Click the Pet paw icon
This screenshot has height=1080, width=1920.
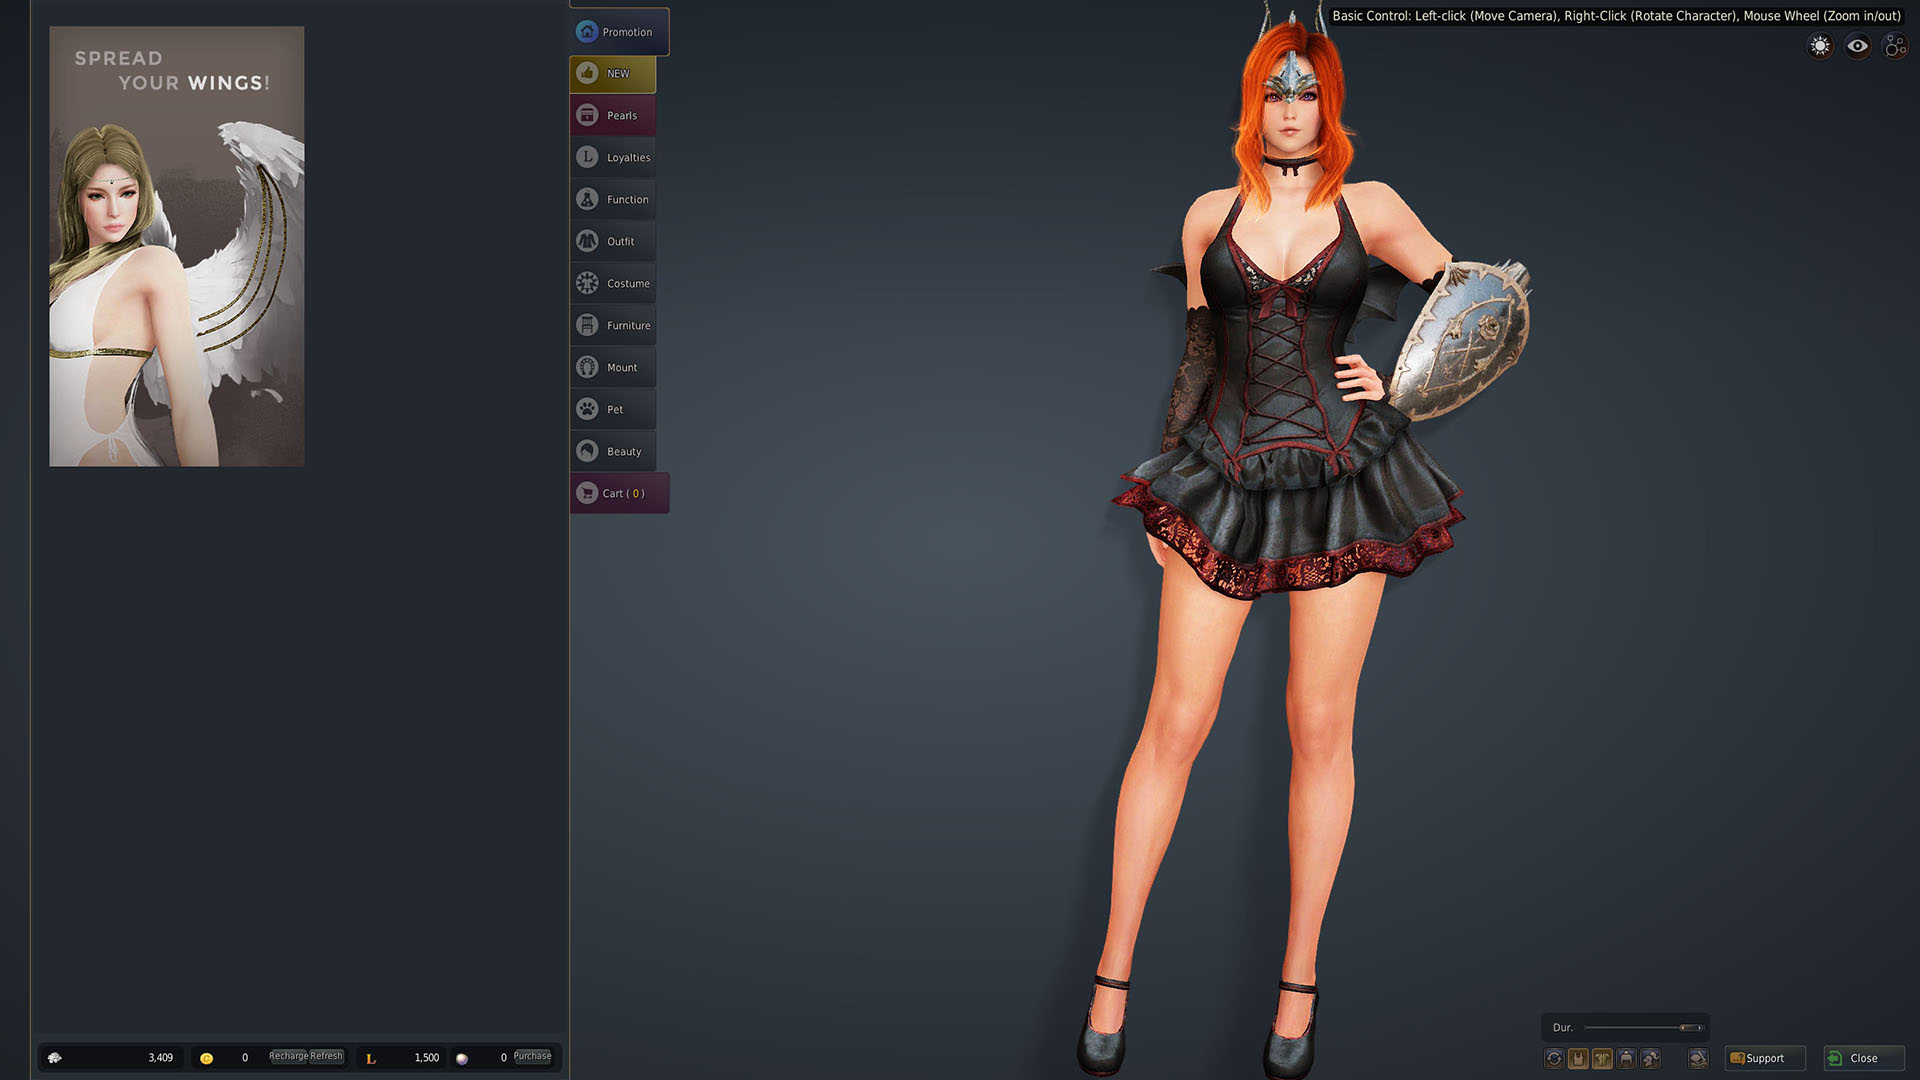pyautogui.click(x=587, y=409)
